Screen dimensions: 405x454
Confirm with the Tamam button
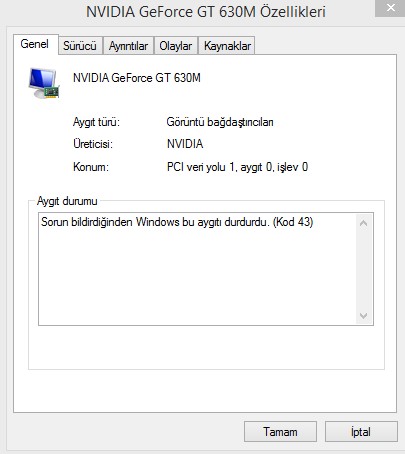pyautogui.click(x=280, y=432)
